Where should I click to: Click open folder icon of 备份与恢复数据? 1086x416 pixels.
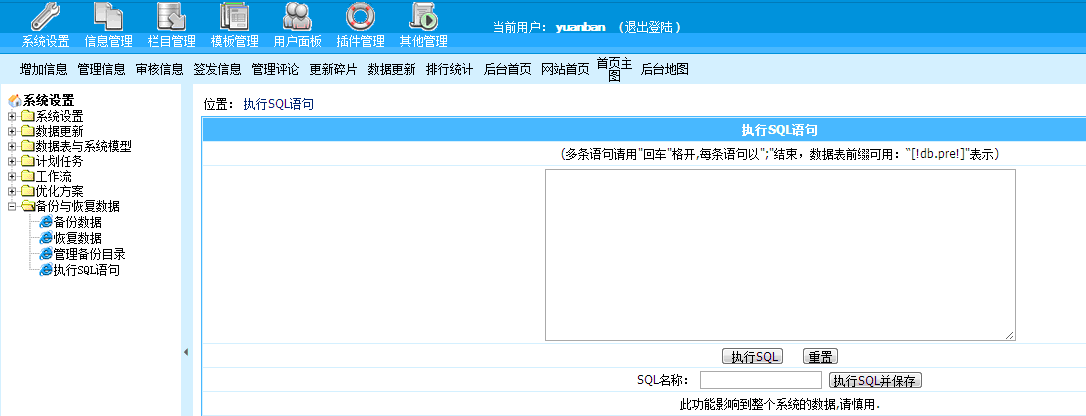point(28,206)
